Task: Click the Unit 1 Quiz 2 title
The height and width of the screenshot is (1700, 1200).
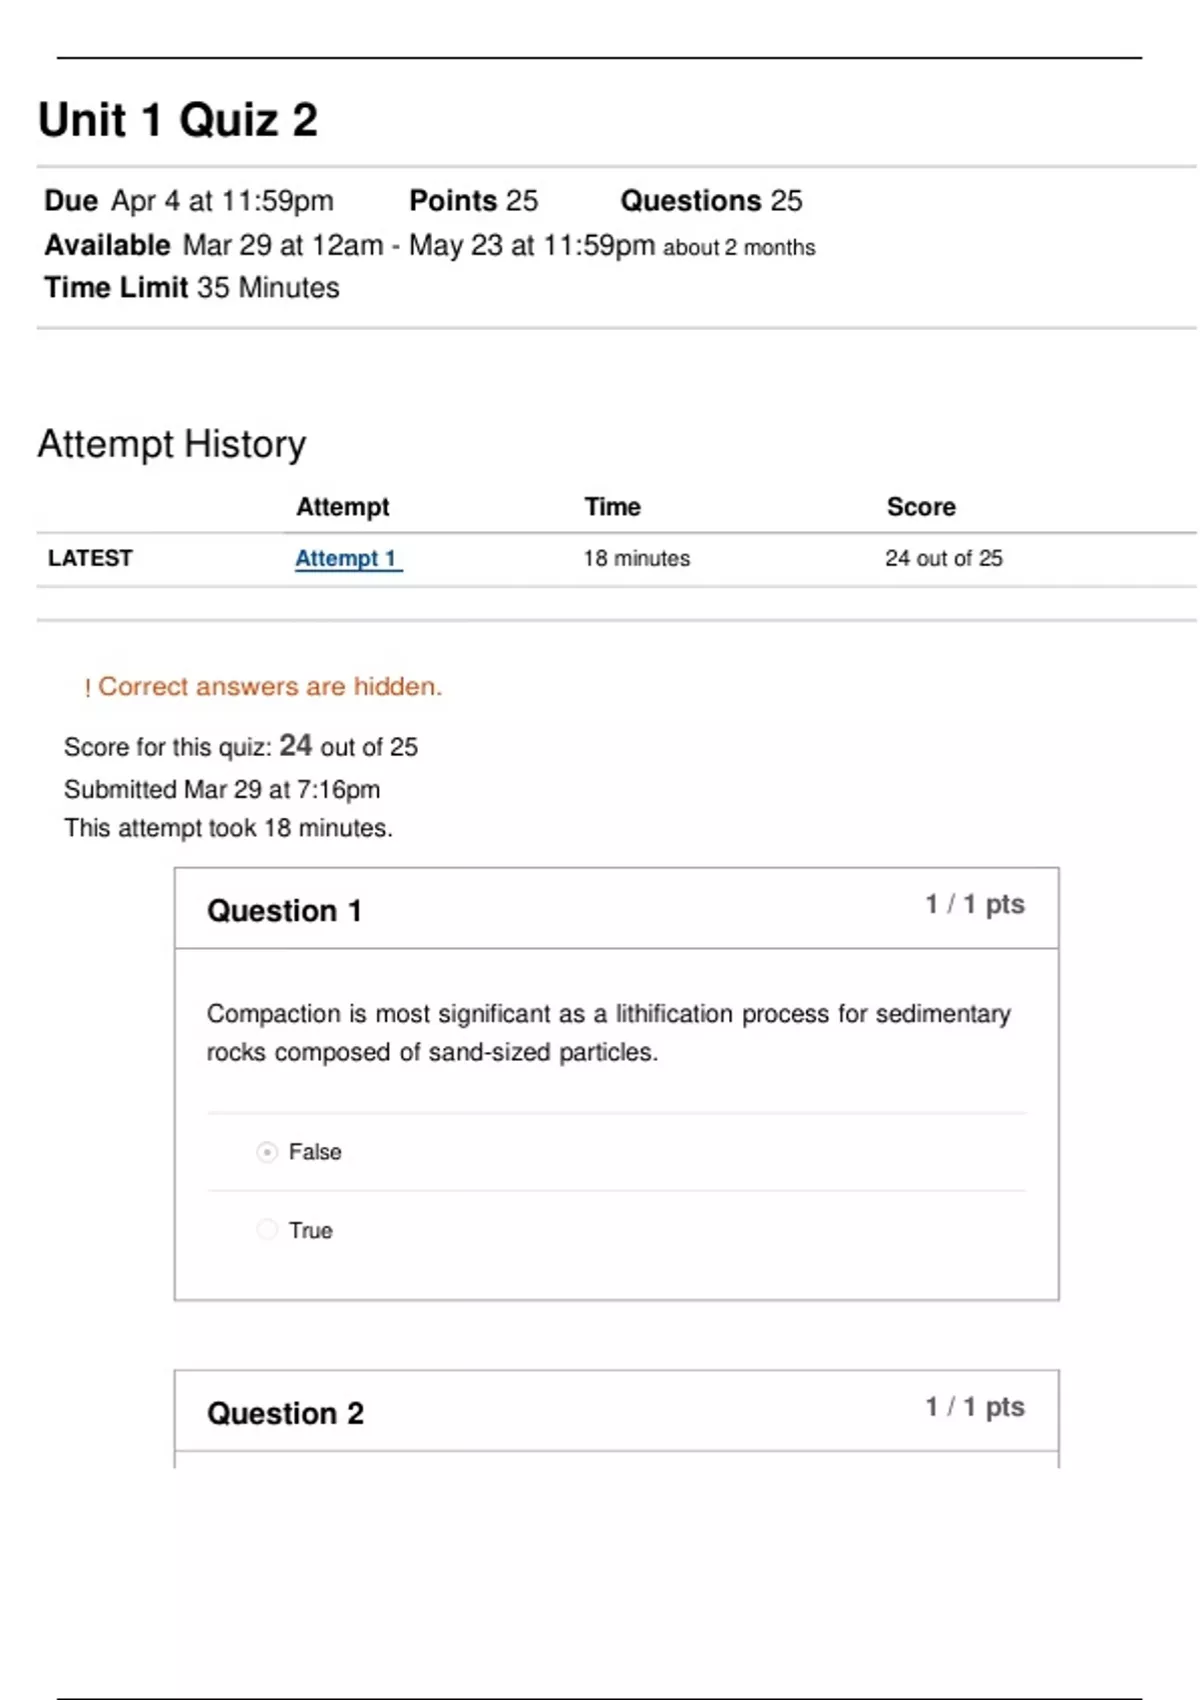Action: (x=178, y=120)
